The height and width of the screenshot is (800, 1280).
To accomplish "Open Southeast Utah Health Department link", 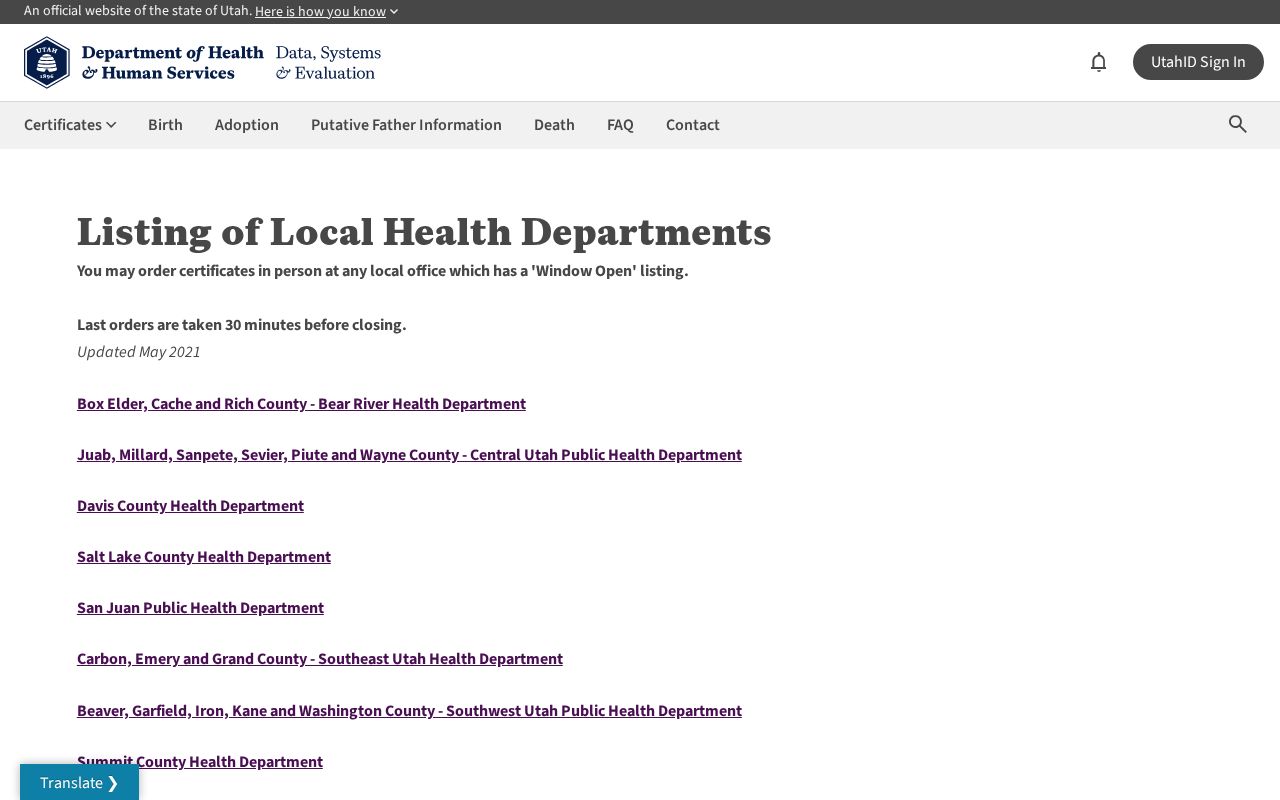I will pyautogui.click(x=320, y=658).
